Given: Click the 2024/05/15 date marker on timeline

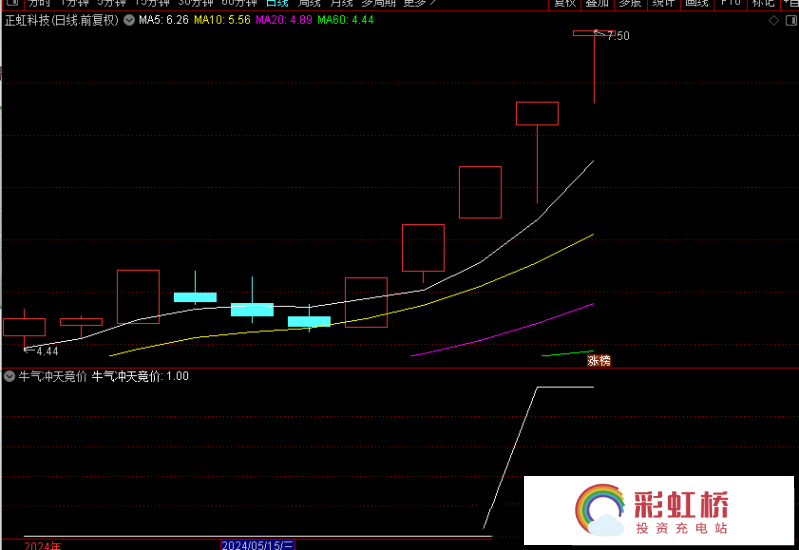Looking at the screenshot, I should [258, 545].
